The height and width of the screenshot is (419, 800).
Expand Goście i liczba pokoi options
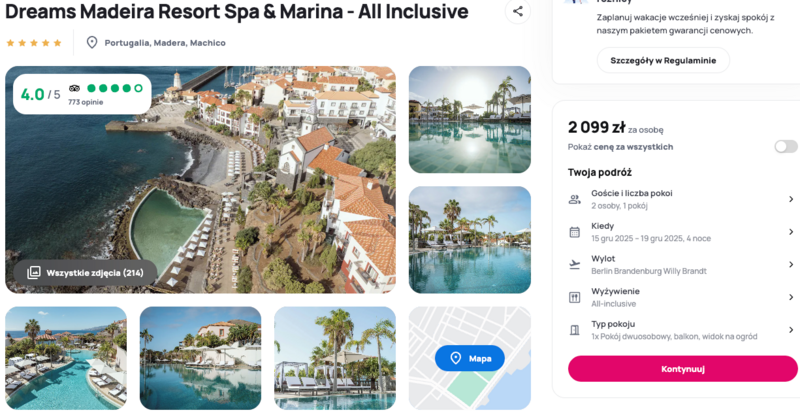[790, 199]
